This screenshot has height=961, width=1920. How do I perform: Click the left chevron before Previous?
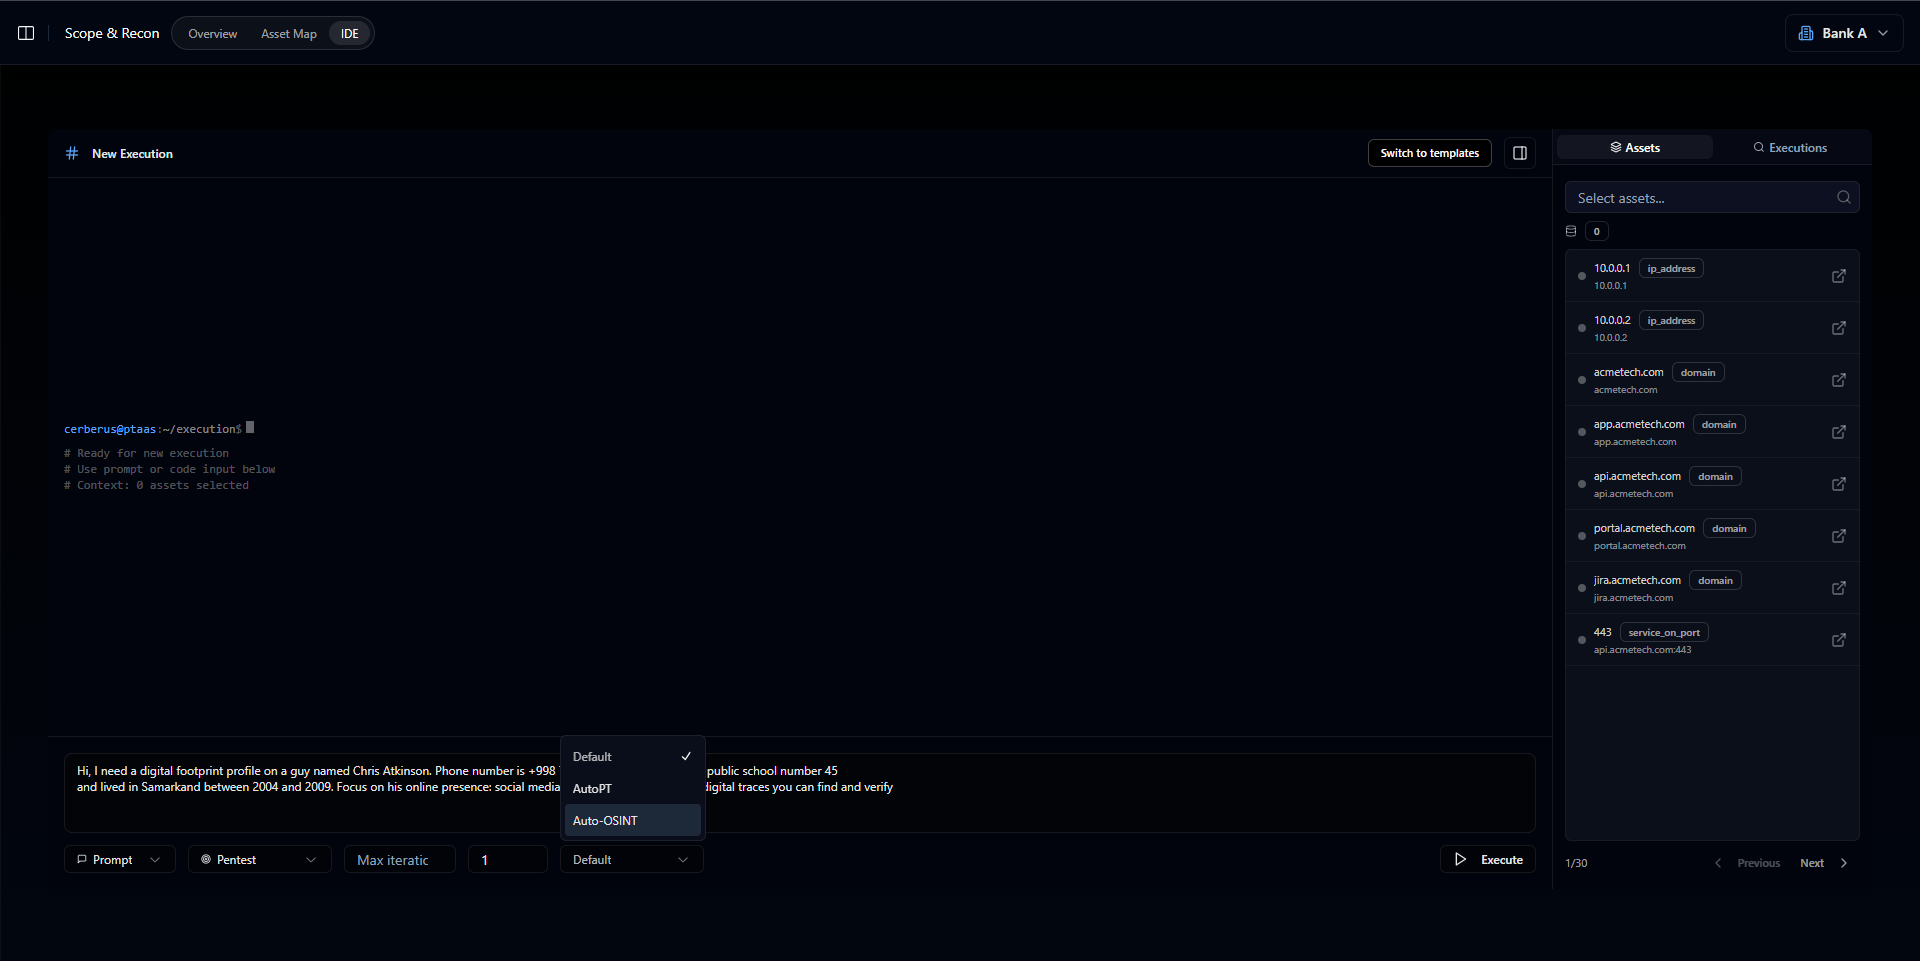click(x=1718, y=863)
